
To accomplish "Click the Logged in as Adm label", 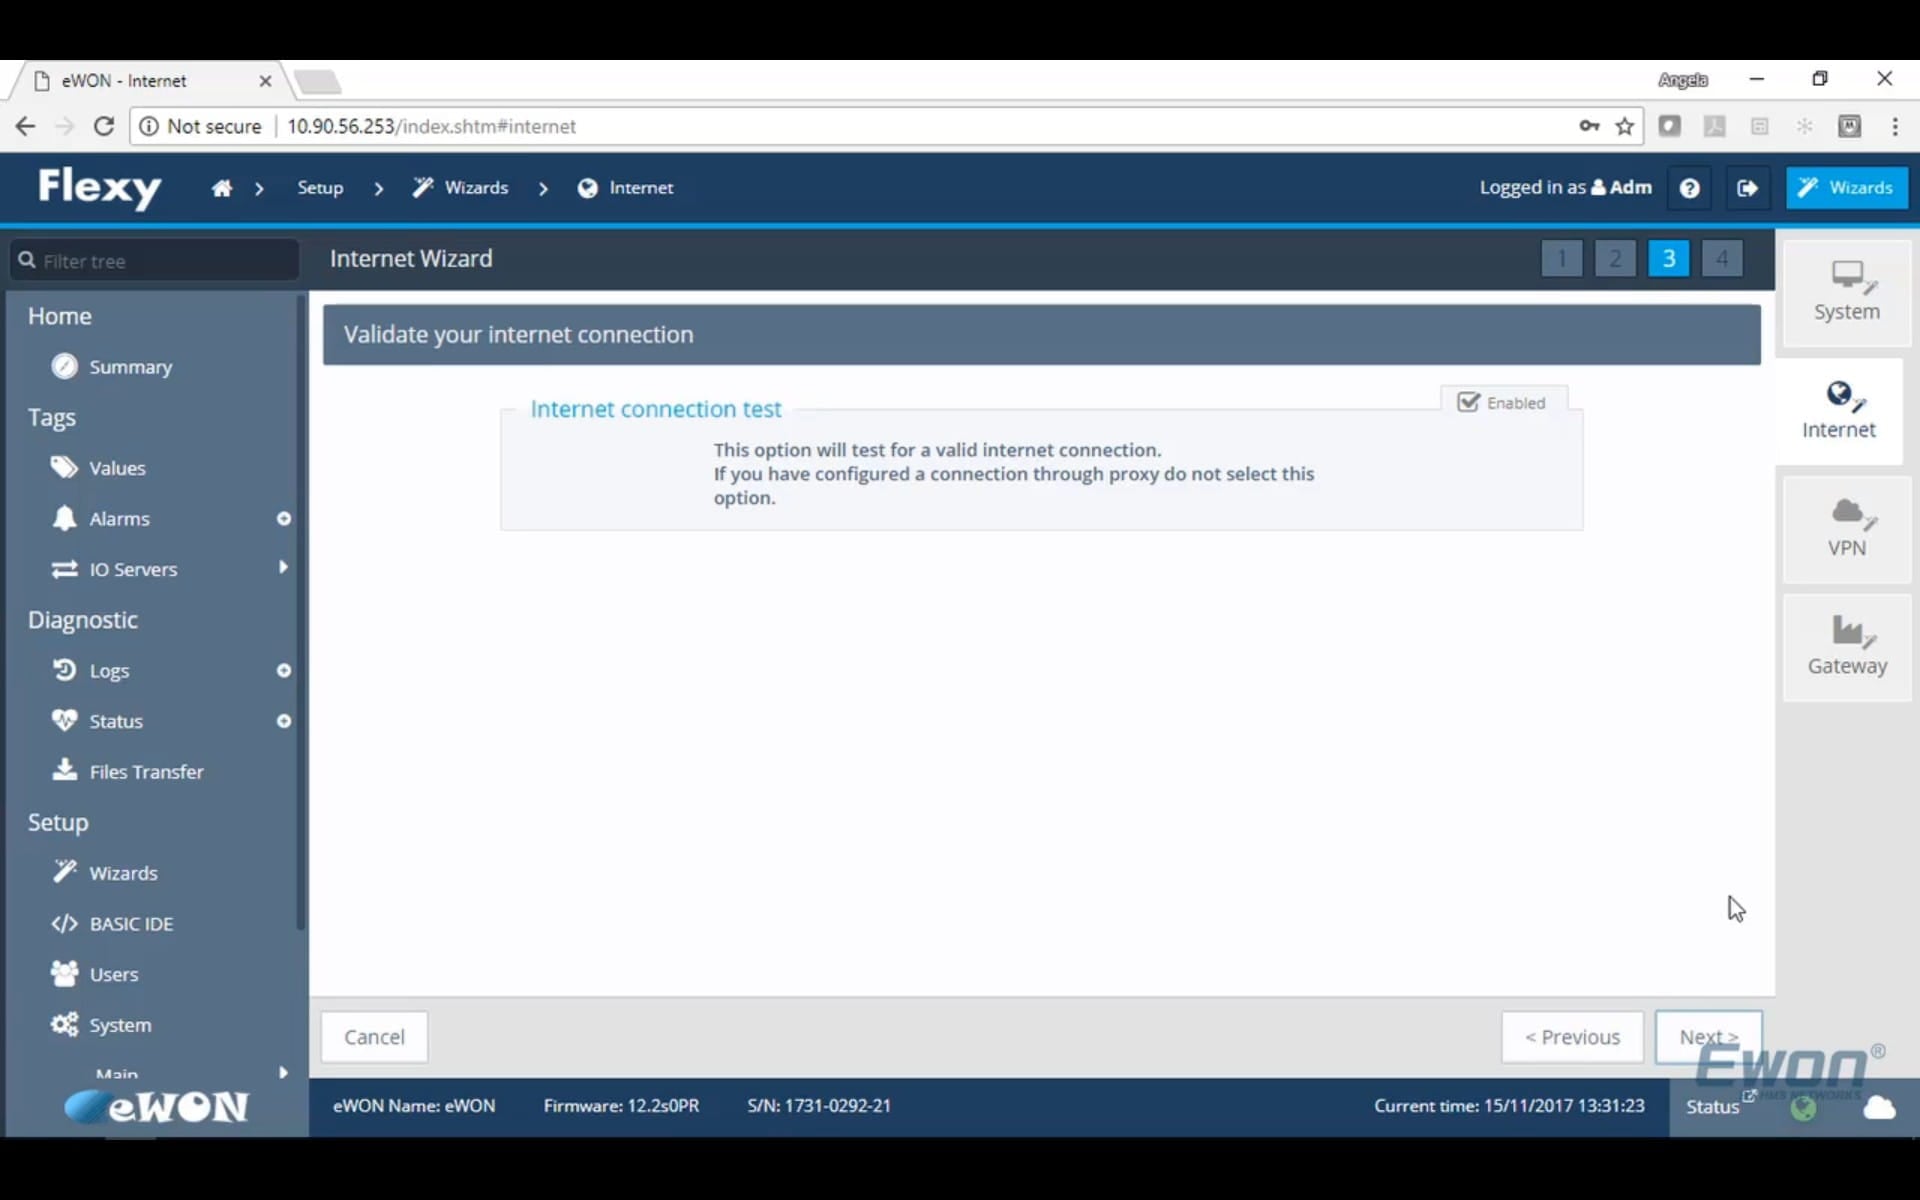I will (x=1565, y=187).
